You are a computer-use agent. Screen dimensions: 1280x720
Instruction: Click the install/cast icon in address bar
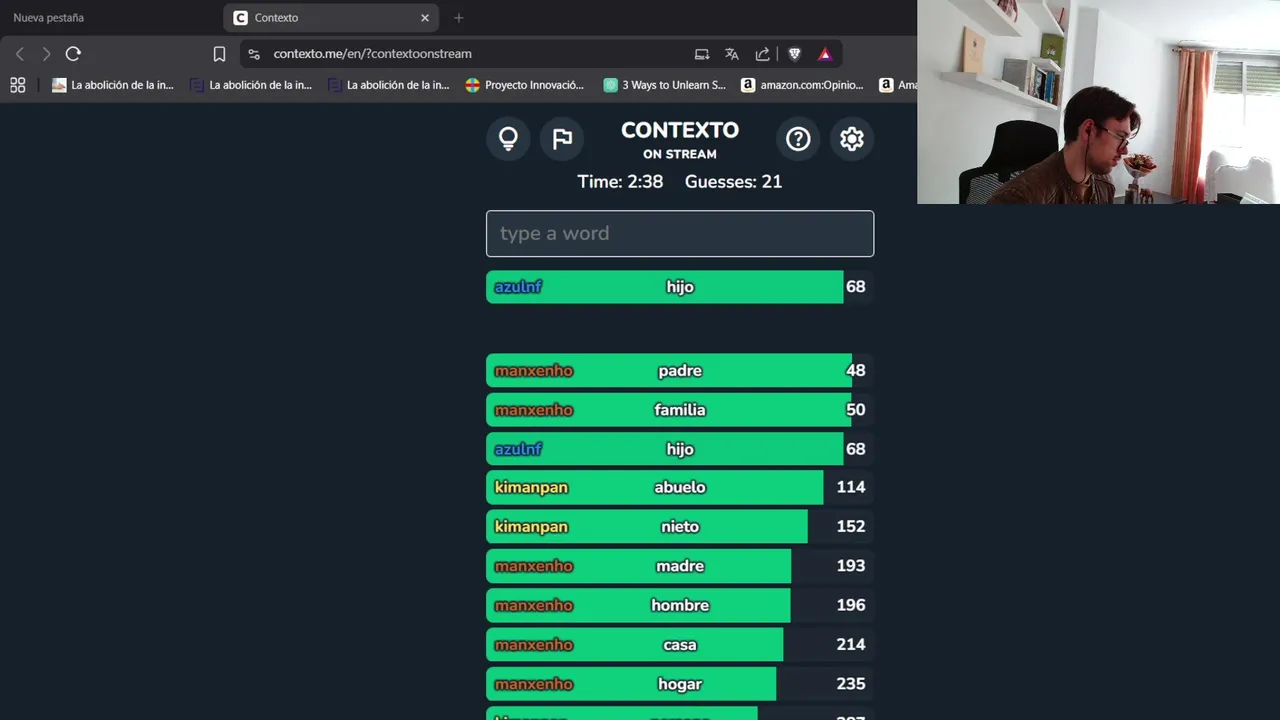pos(702,54)
